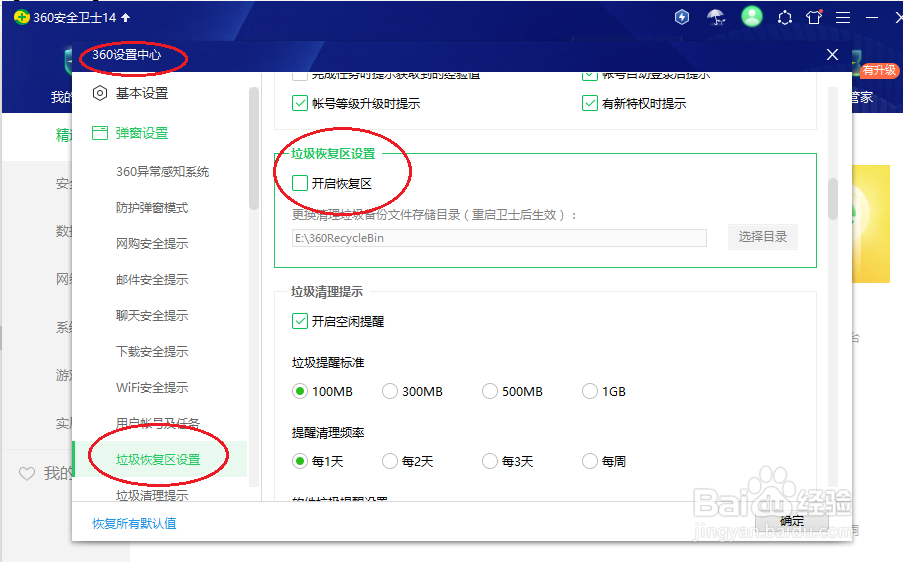Go to 防护弹窗模式 settings
Screen dimensions: 903x562
[152, 208]
